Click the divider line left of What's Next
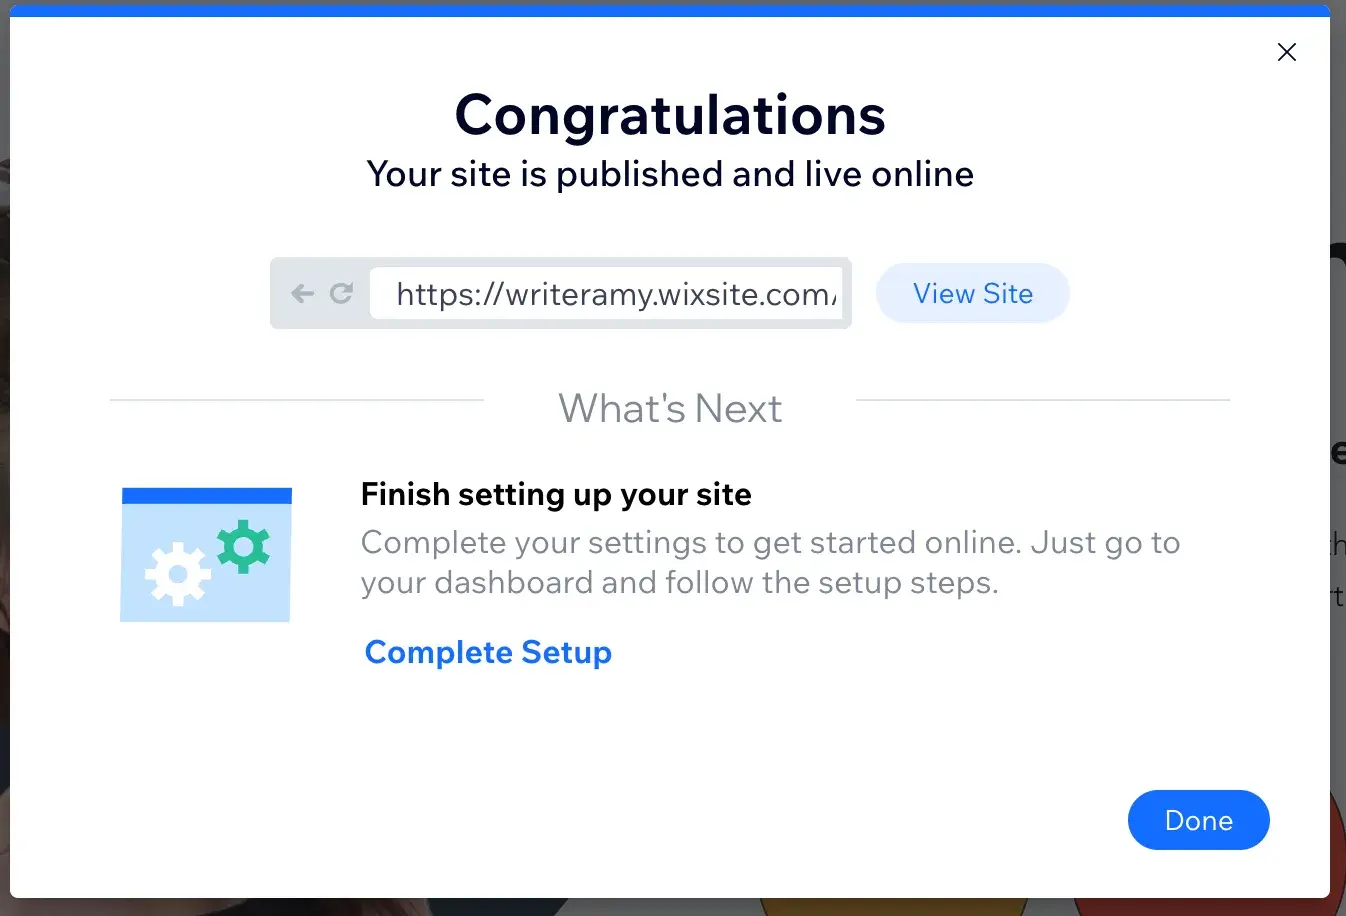The height and width of the screenshot is (916, 1346). 296,400
